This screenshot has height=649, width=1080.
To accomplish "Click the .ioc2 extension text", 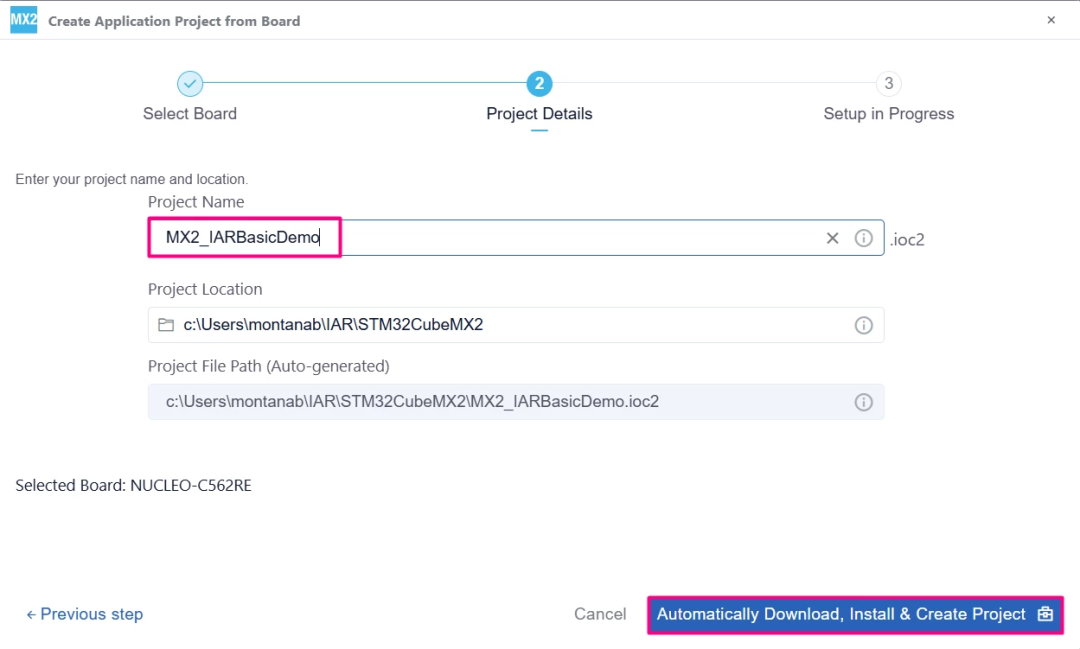I will click(x=907, y=240).
